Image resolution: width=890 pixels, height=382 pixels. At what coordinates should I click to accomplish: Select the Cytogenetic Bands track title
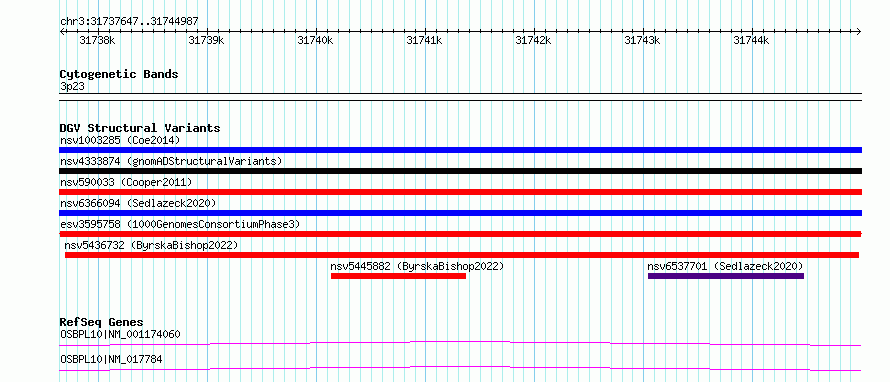pyautogui.click(x=119, y=74)
